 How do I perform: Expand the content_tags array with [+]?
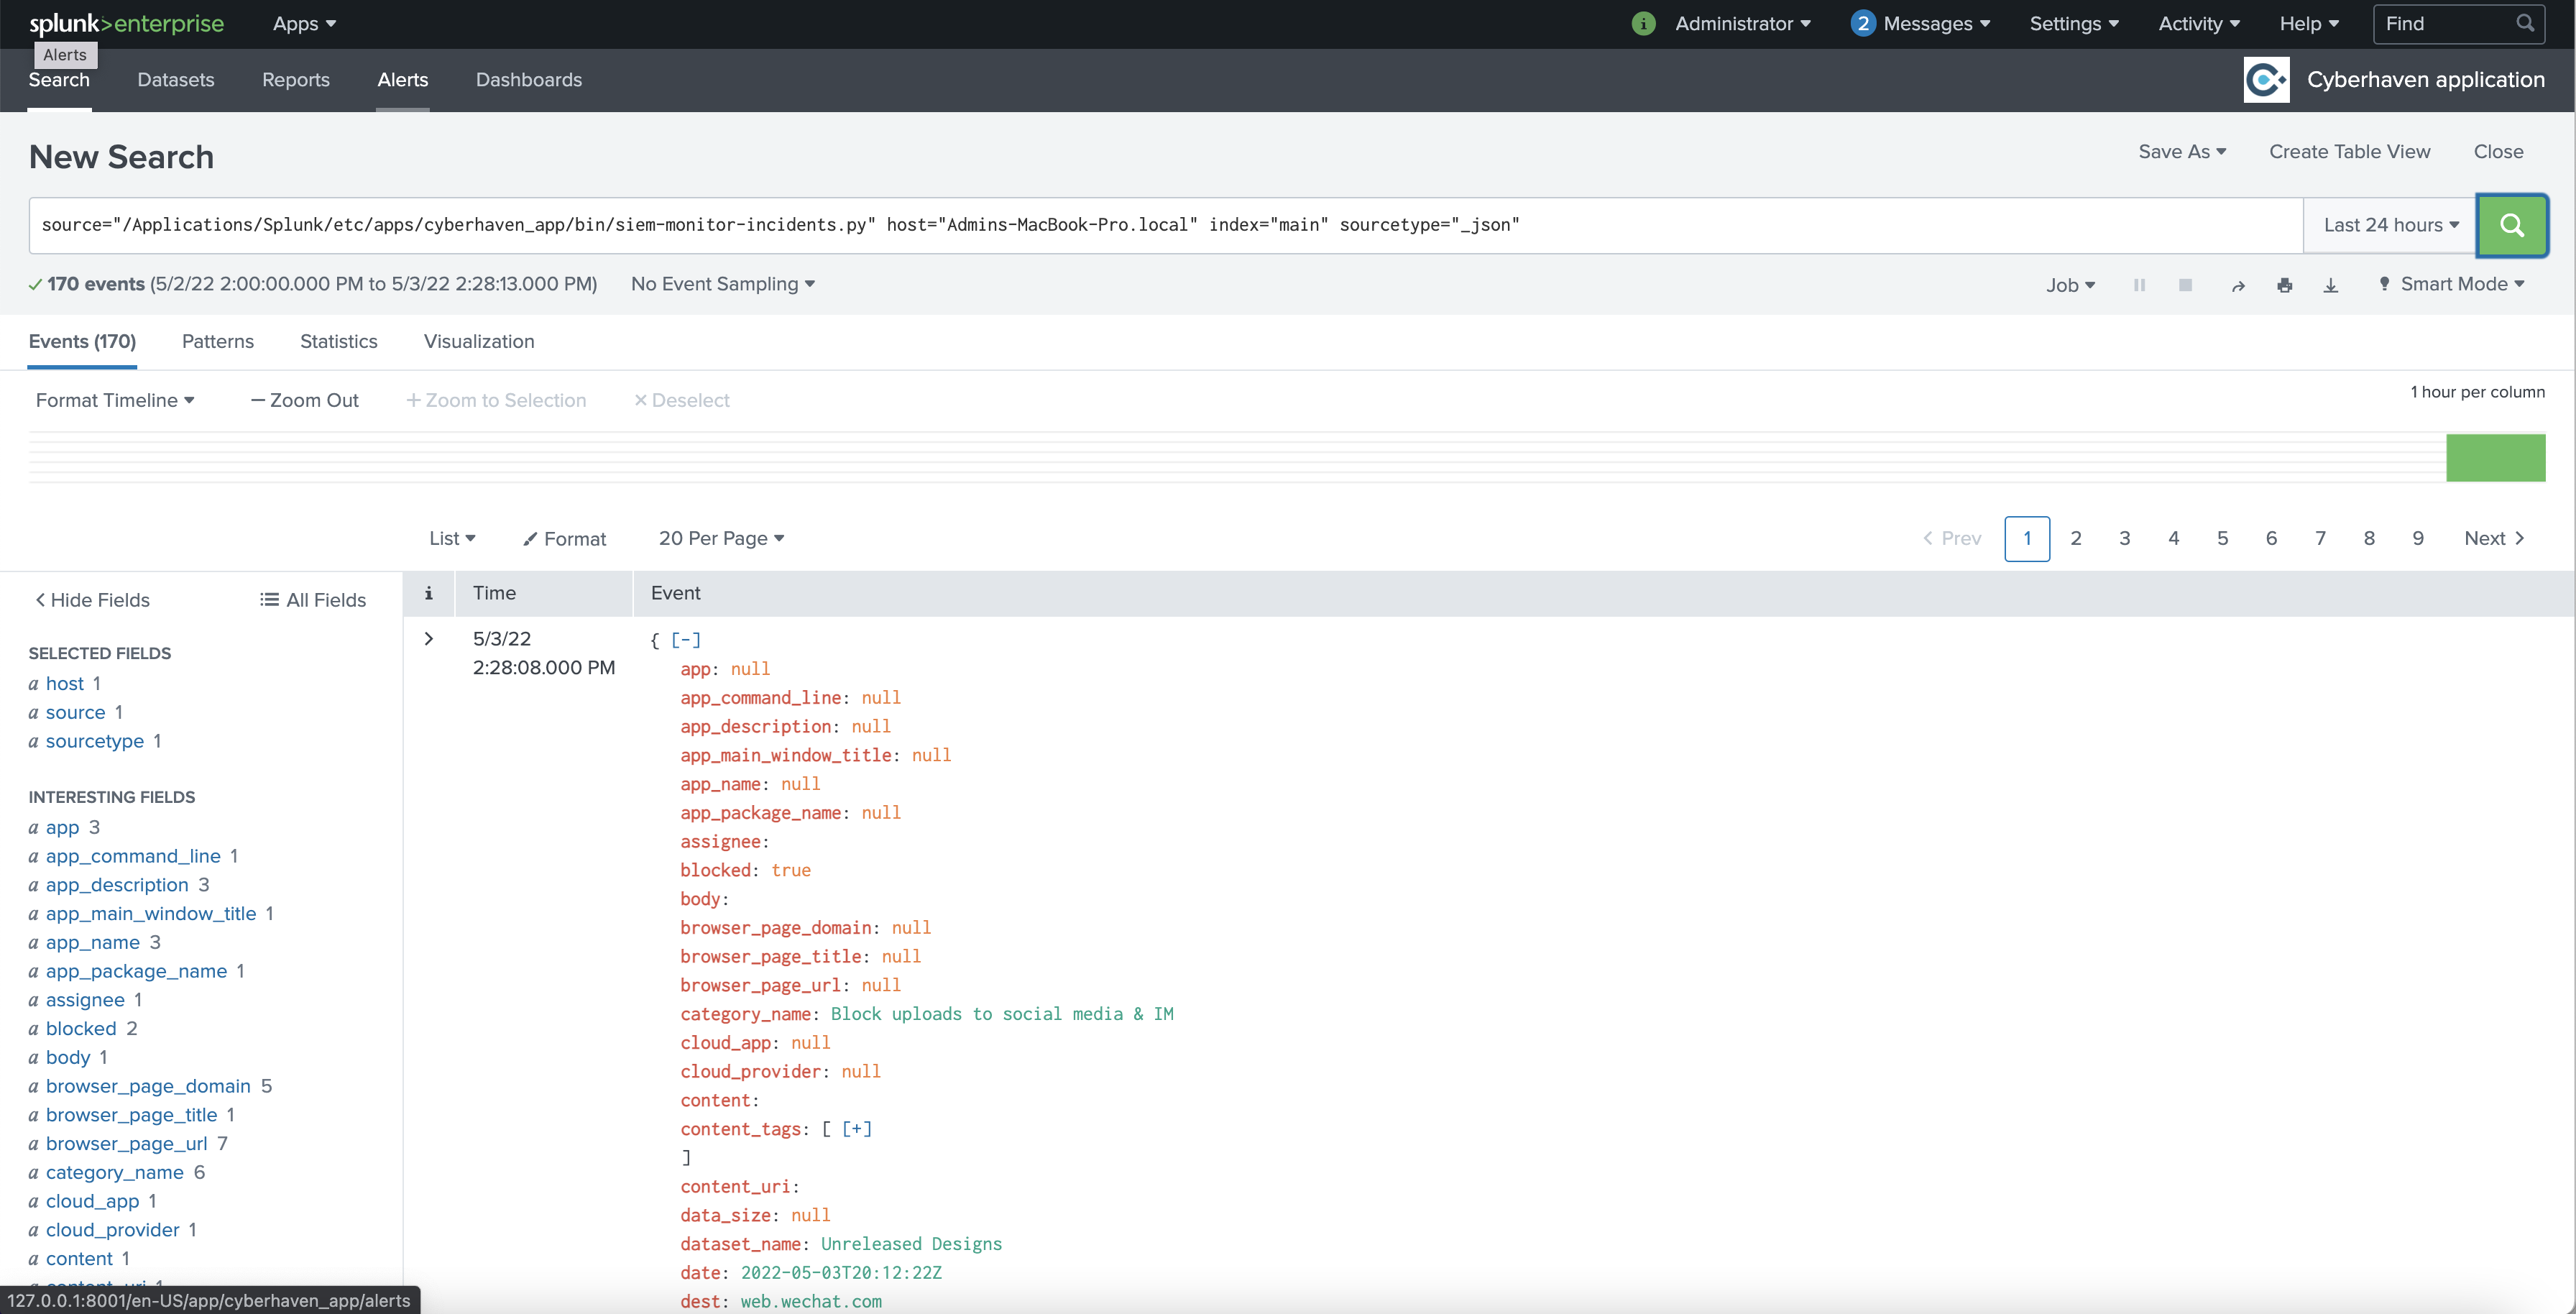pos(856,1128)
